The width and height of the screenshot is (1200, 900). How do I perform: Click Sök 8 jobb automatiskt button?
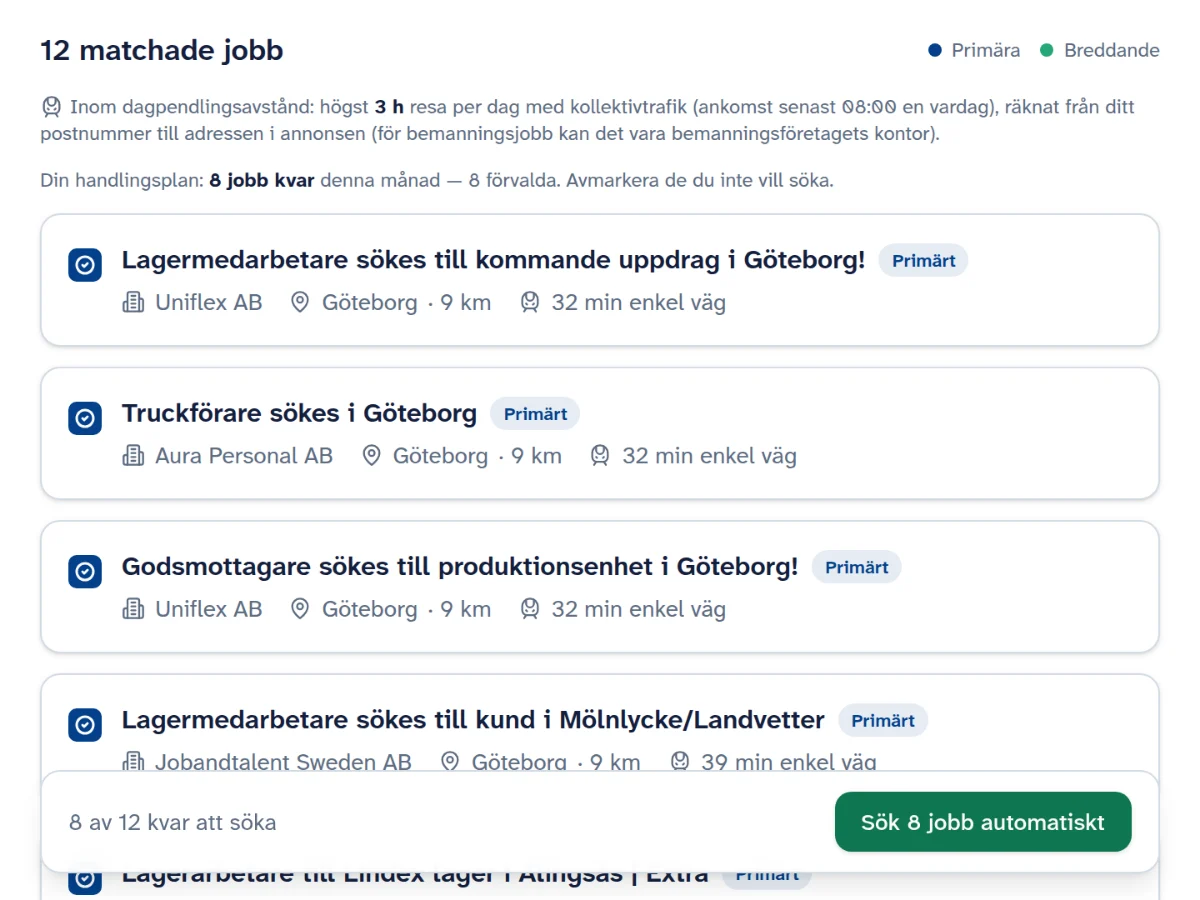click(983, 822)
